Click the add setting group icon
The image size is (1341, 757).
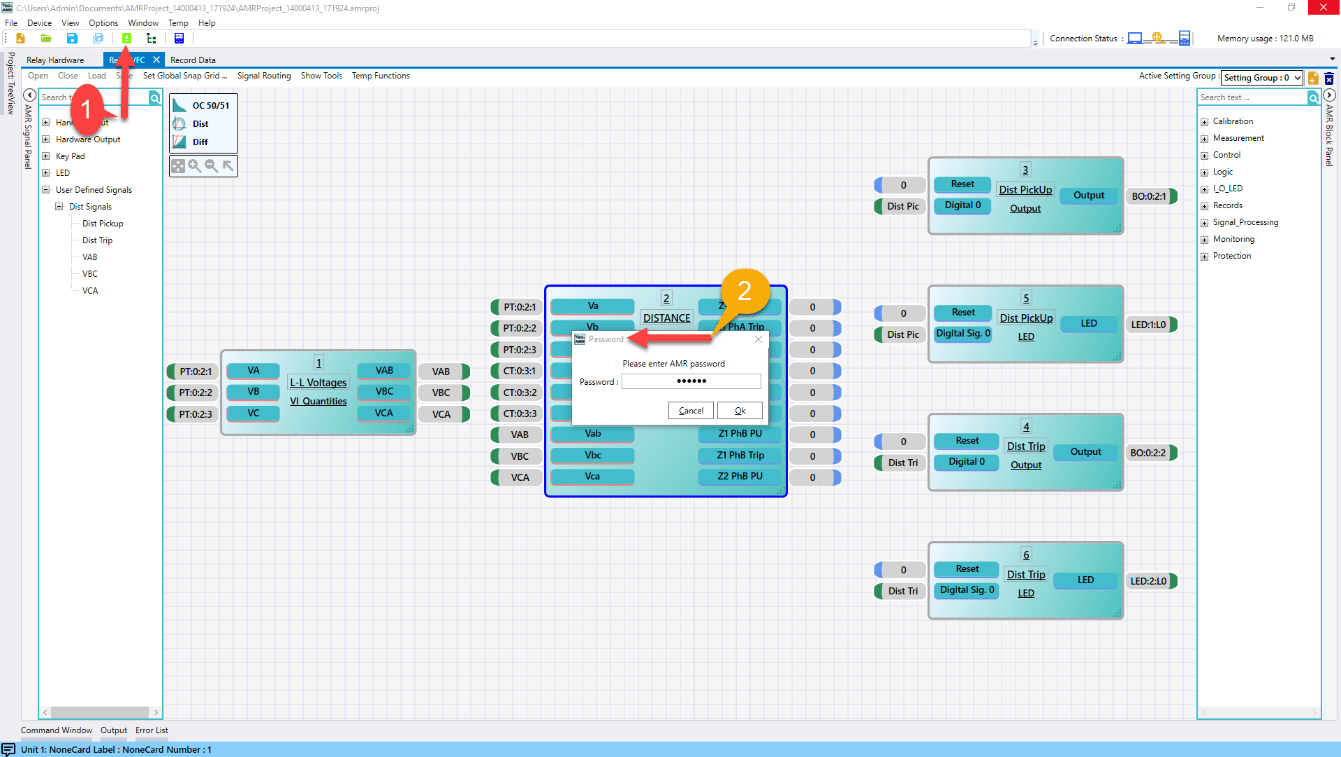1314,78
